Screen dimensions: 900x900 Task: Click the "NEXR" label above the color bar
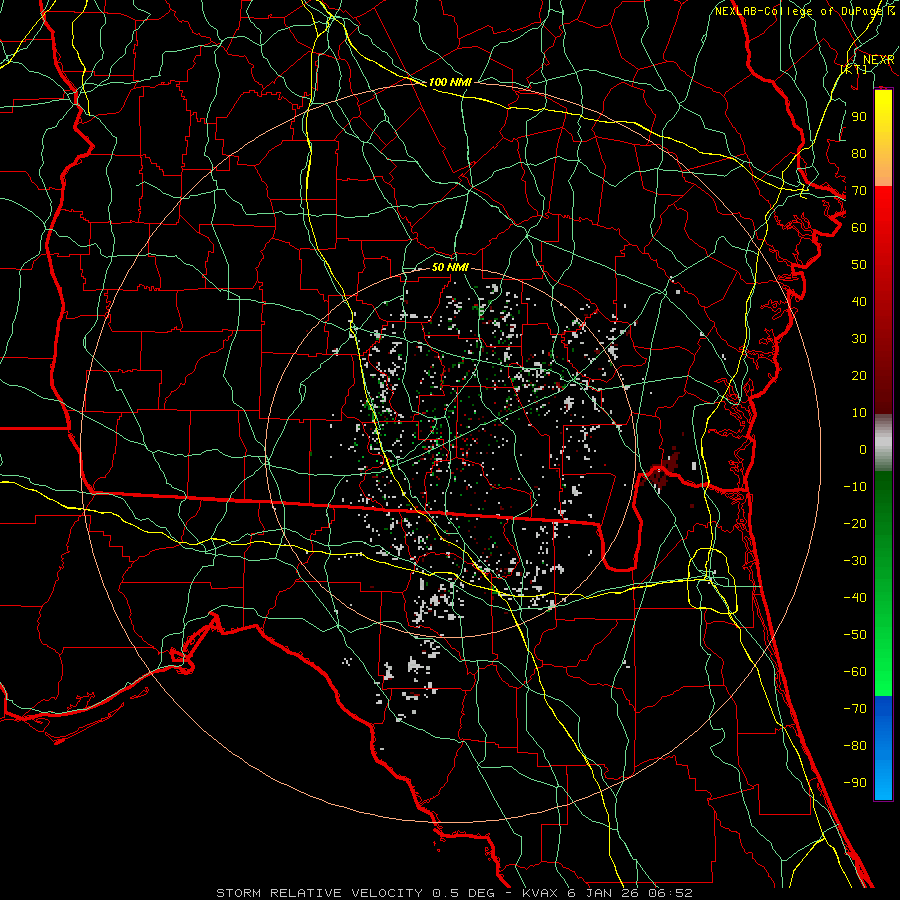tap(879, 60)
